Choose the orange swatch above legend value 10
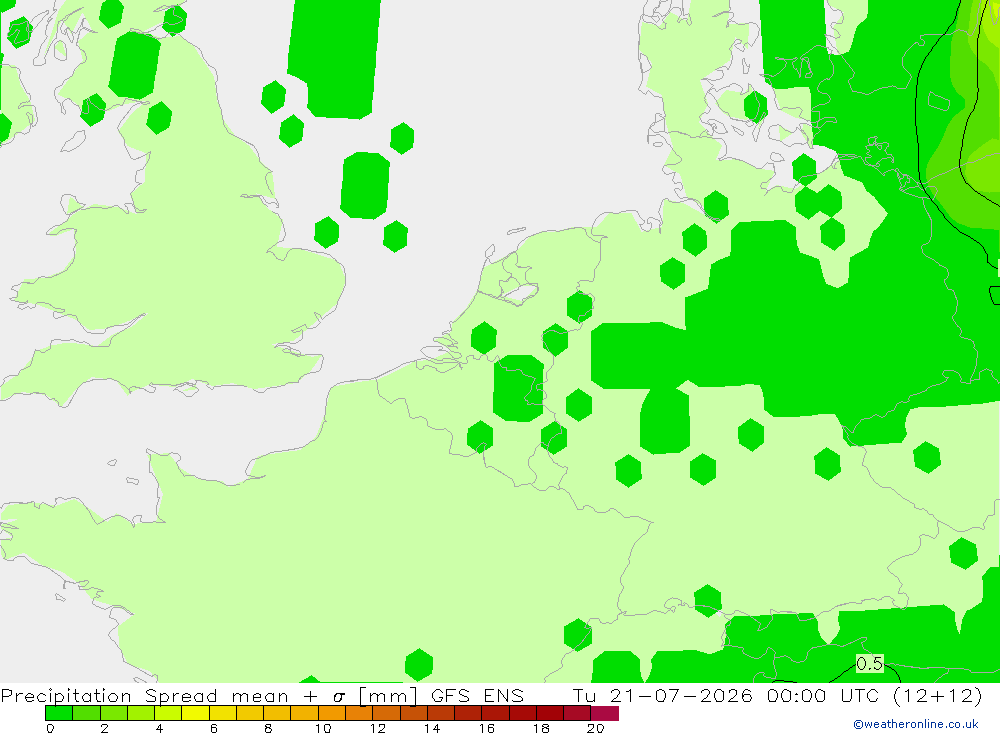 tap(332, 713)
